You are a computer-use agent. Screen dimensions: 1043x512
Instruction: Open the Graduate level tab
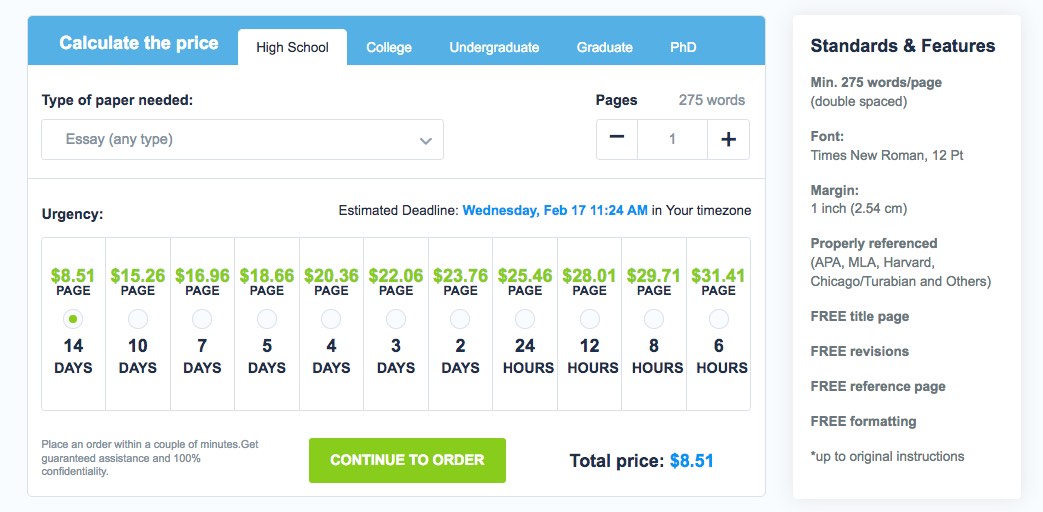click(x=604, y=47)
